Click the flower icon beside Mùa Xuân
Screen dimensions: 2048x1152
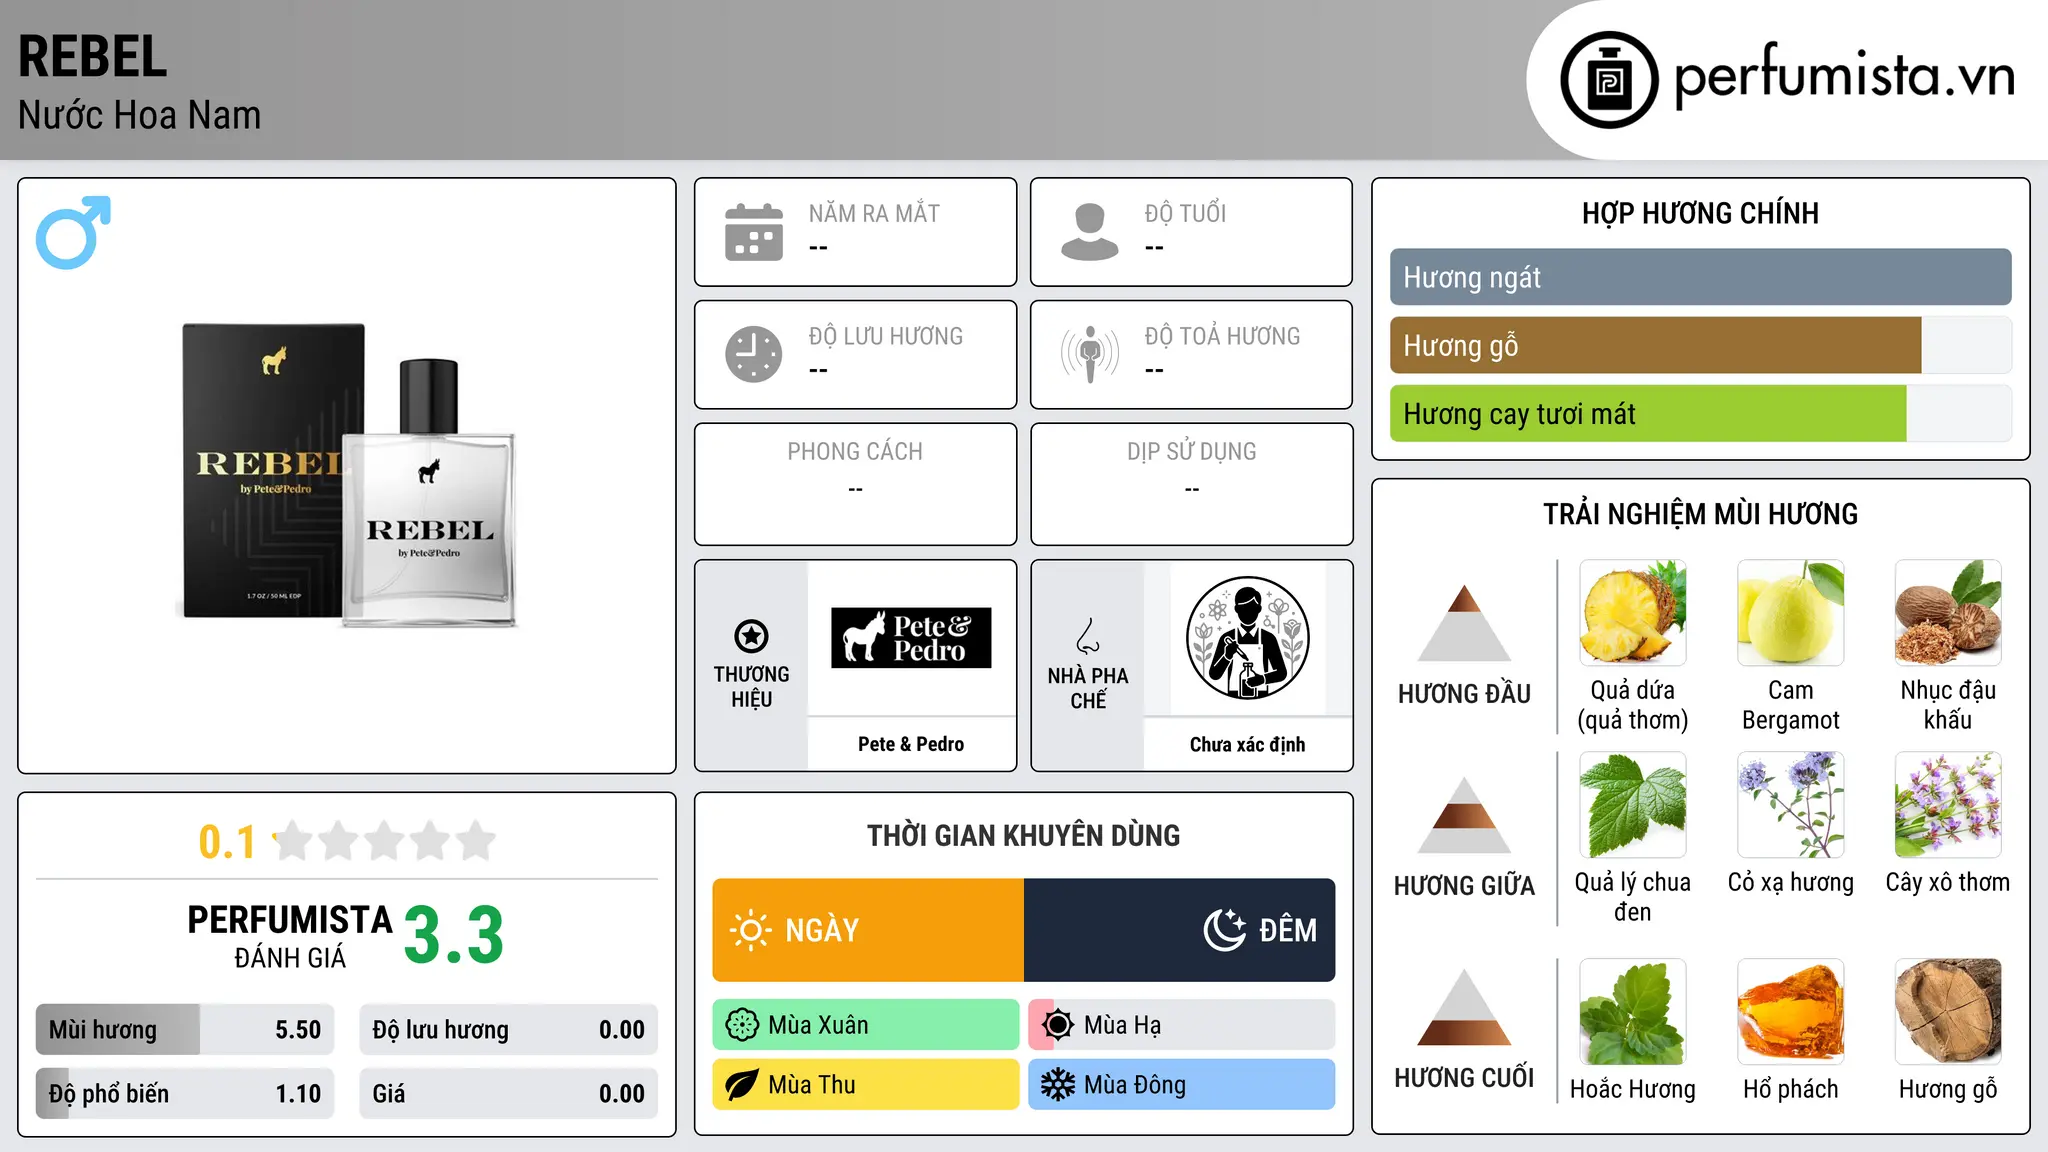click(x=742, y=1025)
